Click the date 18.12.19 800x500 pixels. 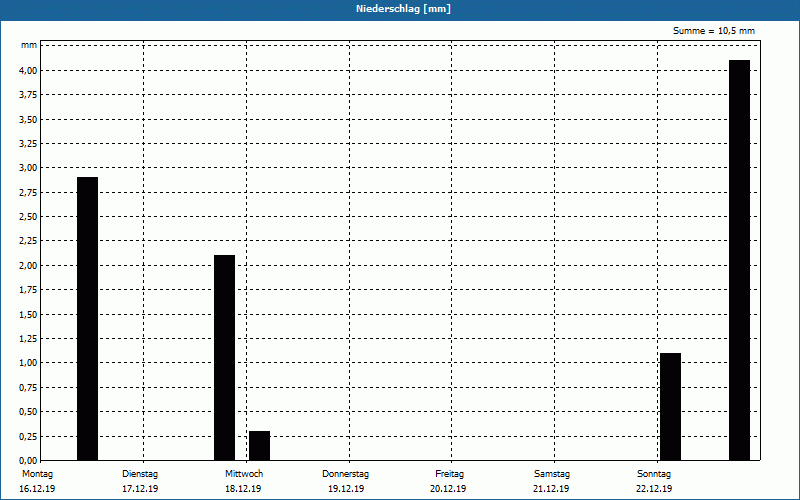[x=243, y=489]
